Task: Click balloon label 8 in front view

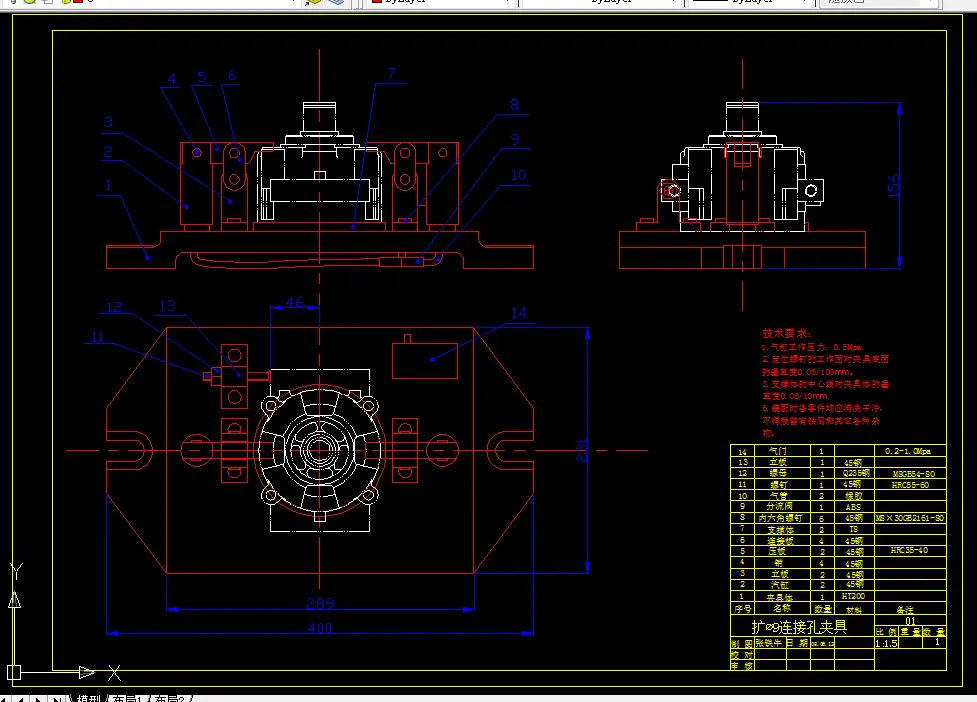Action: point(514,105)
